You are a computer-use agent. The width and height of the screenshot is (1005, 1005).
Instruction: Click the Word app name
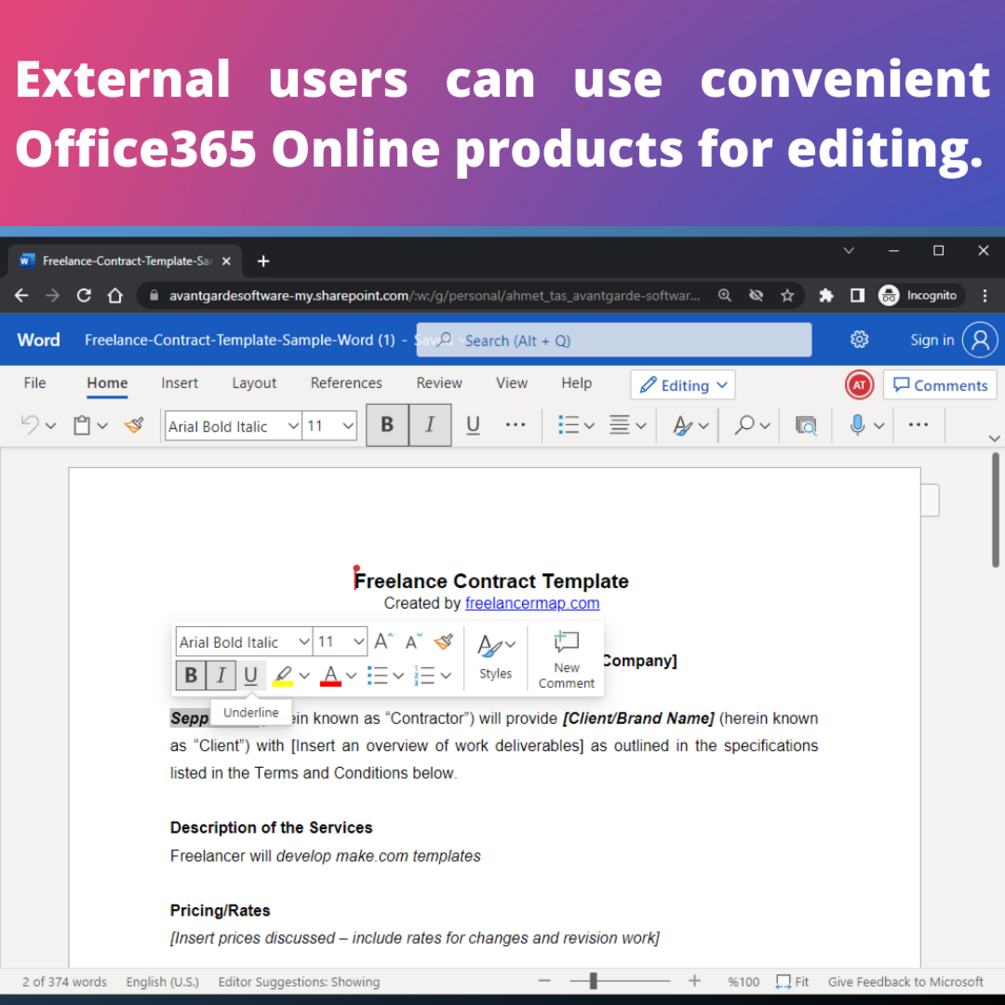coord(38,340)
